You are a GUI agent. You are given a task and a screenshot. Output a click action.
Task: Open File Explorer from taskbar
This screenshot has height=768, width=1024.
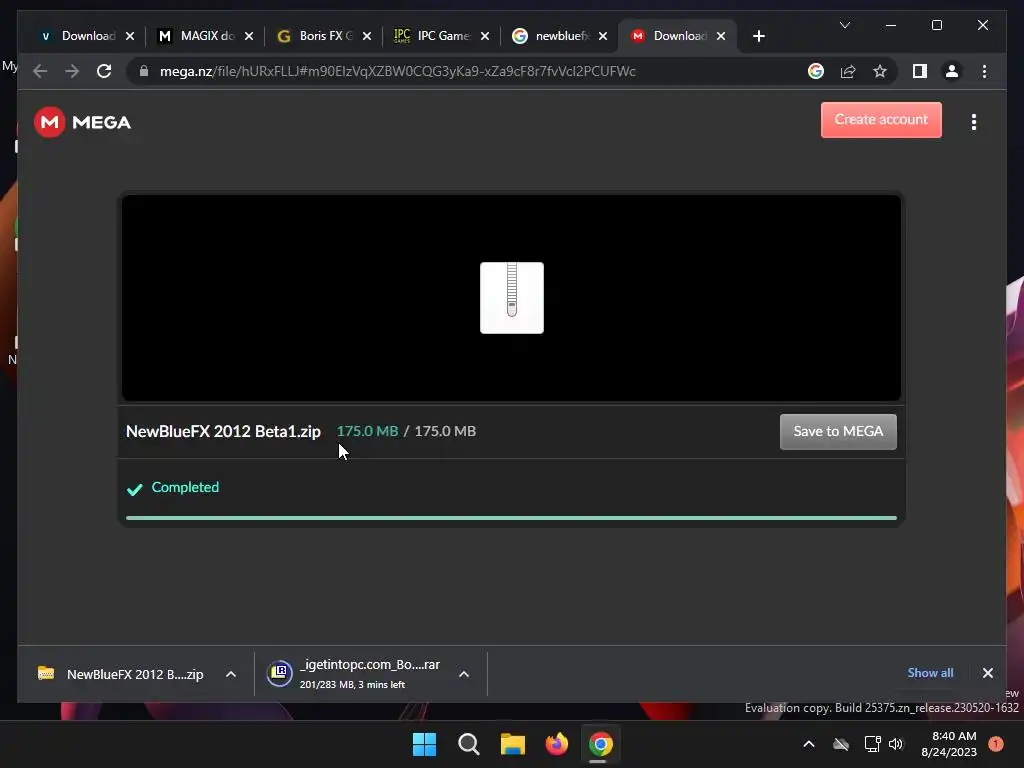[x=513, y=744]
